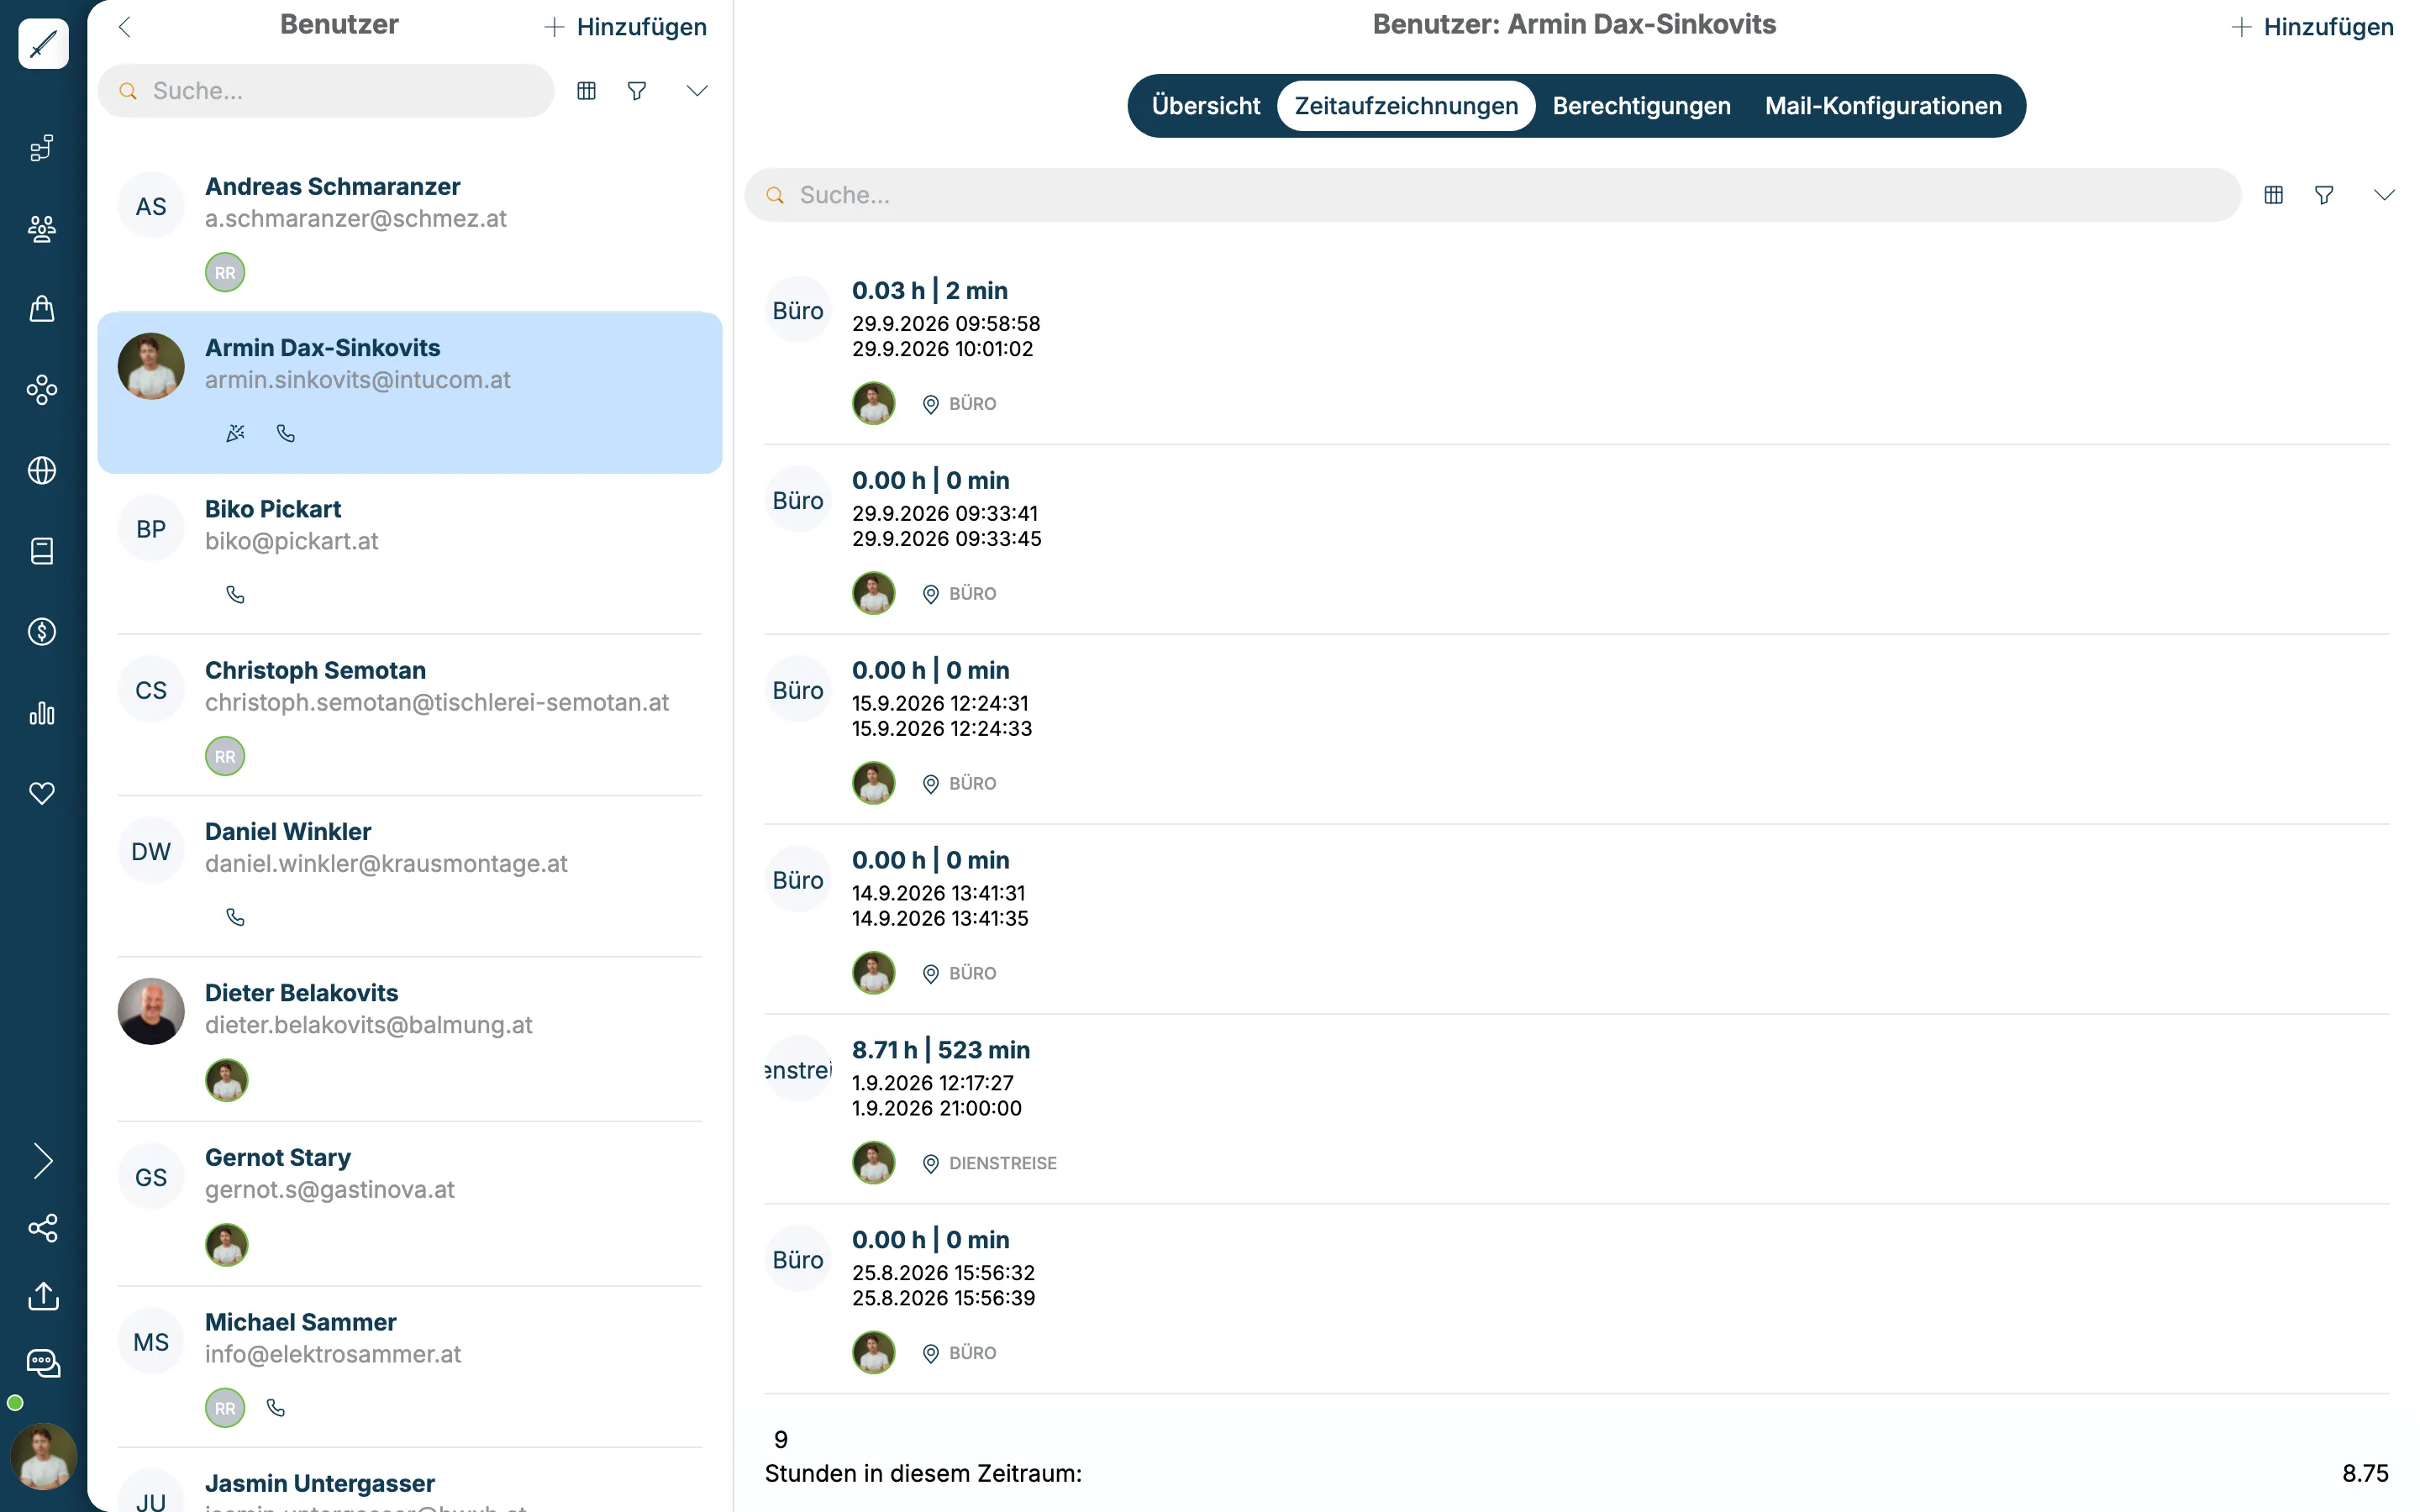
Task: Expand the sidebar with the right chevron
Action: pos(43,1161)
